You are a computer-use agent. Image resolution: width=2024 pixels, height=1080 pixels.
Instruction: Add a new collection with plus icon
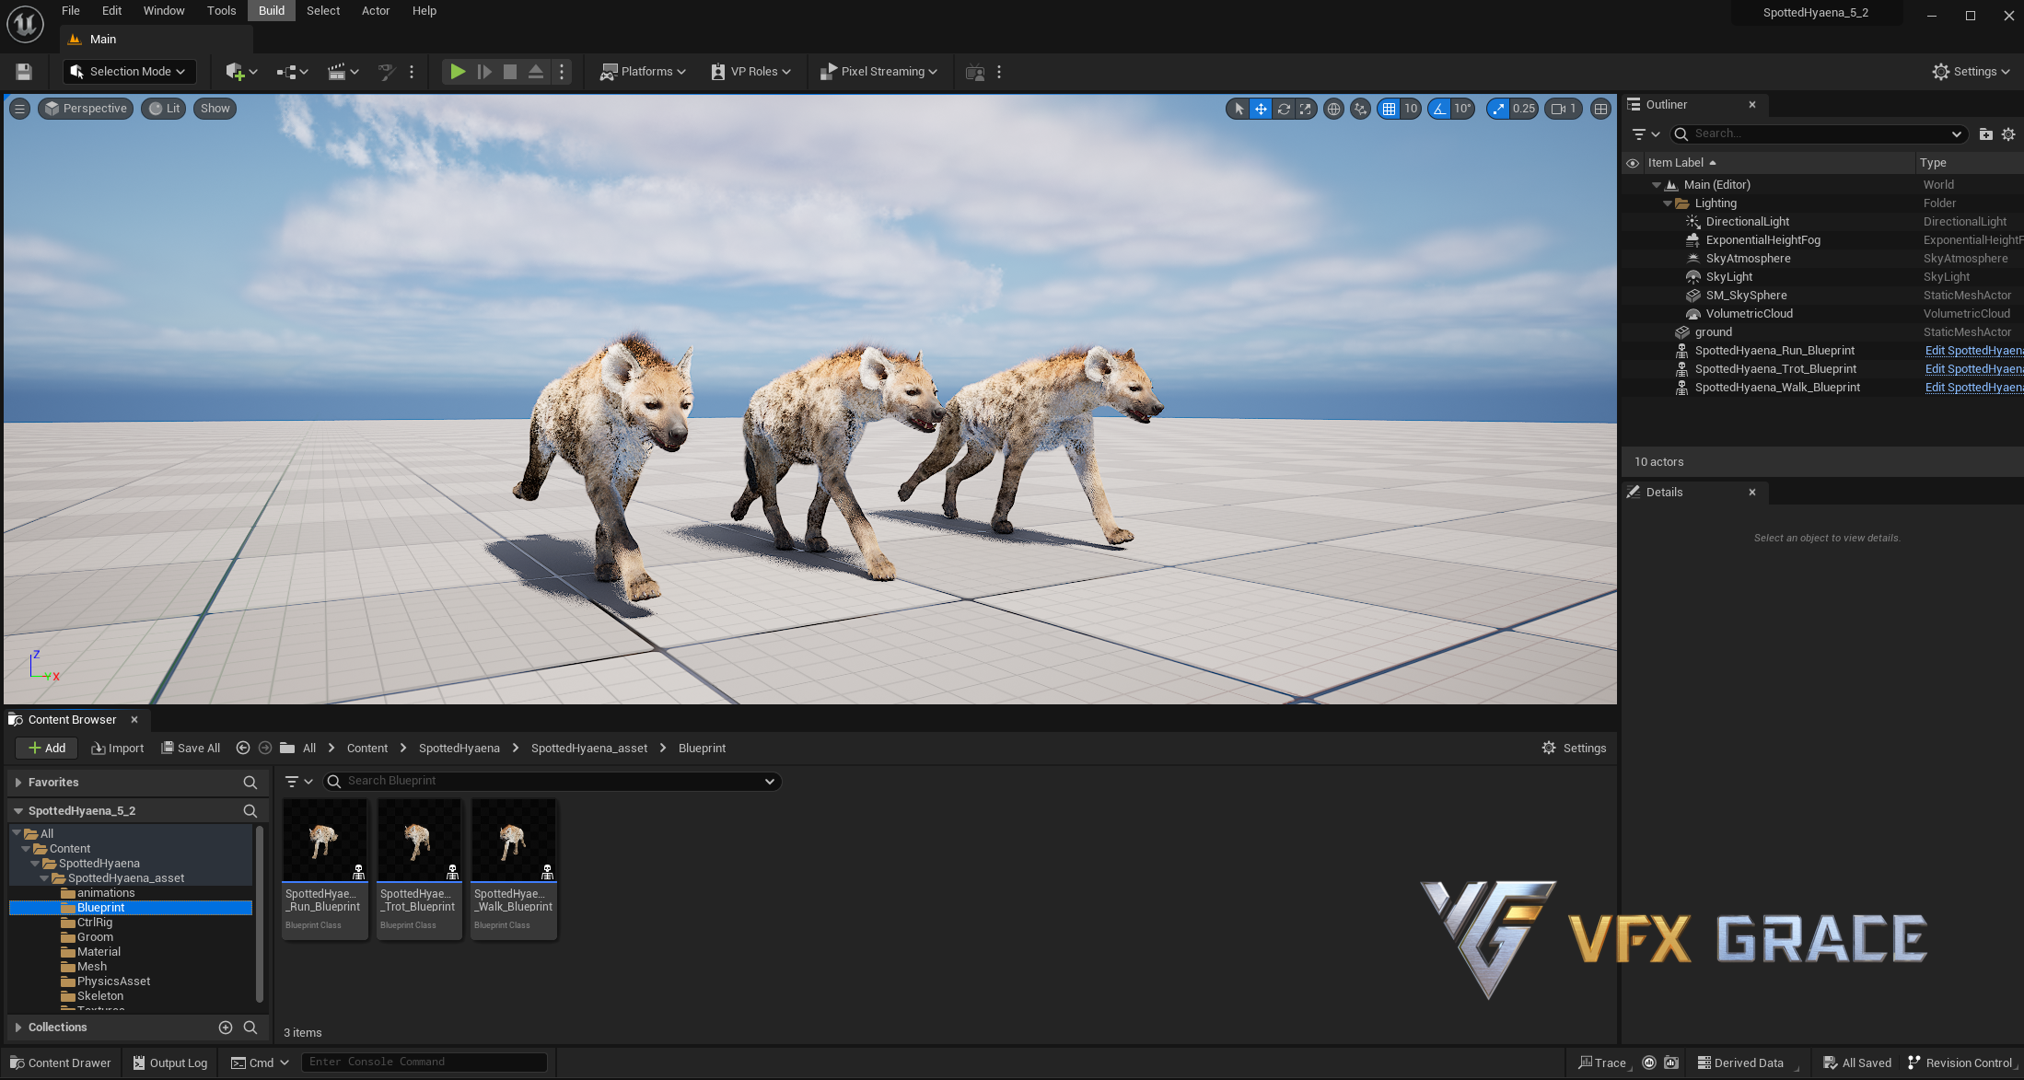point(225,1027)
